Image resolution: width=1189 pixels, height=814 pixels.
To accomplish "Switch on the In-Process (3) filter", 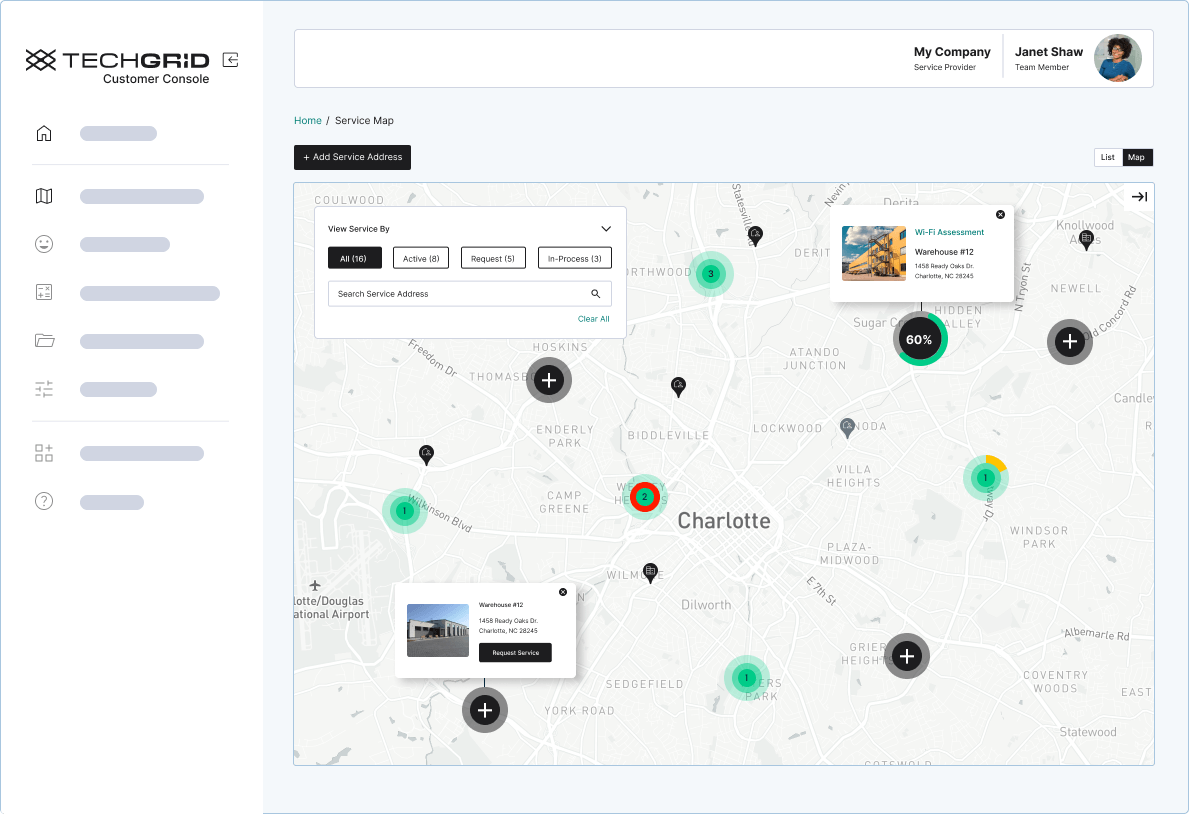I will tap(574, 257).
